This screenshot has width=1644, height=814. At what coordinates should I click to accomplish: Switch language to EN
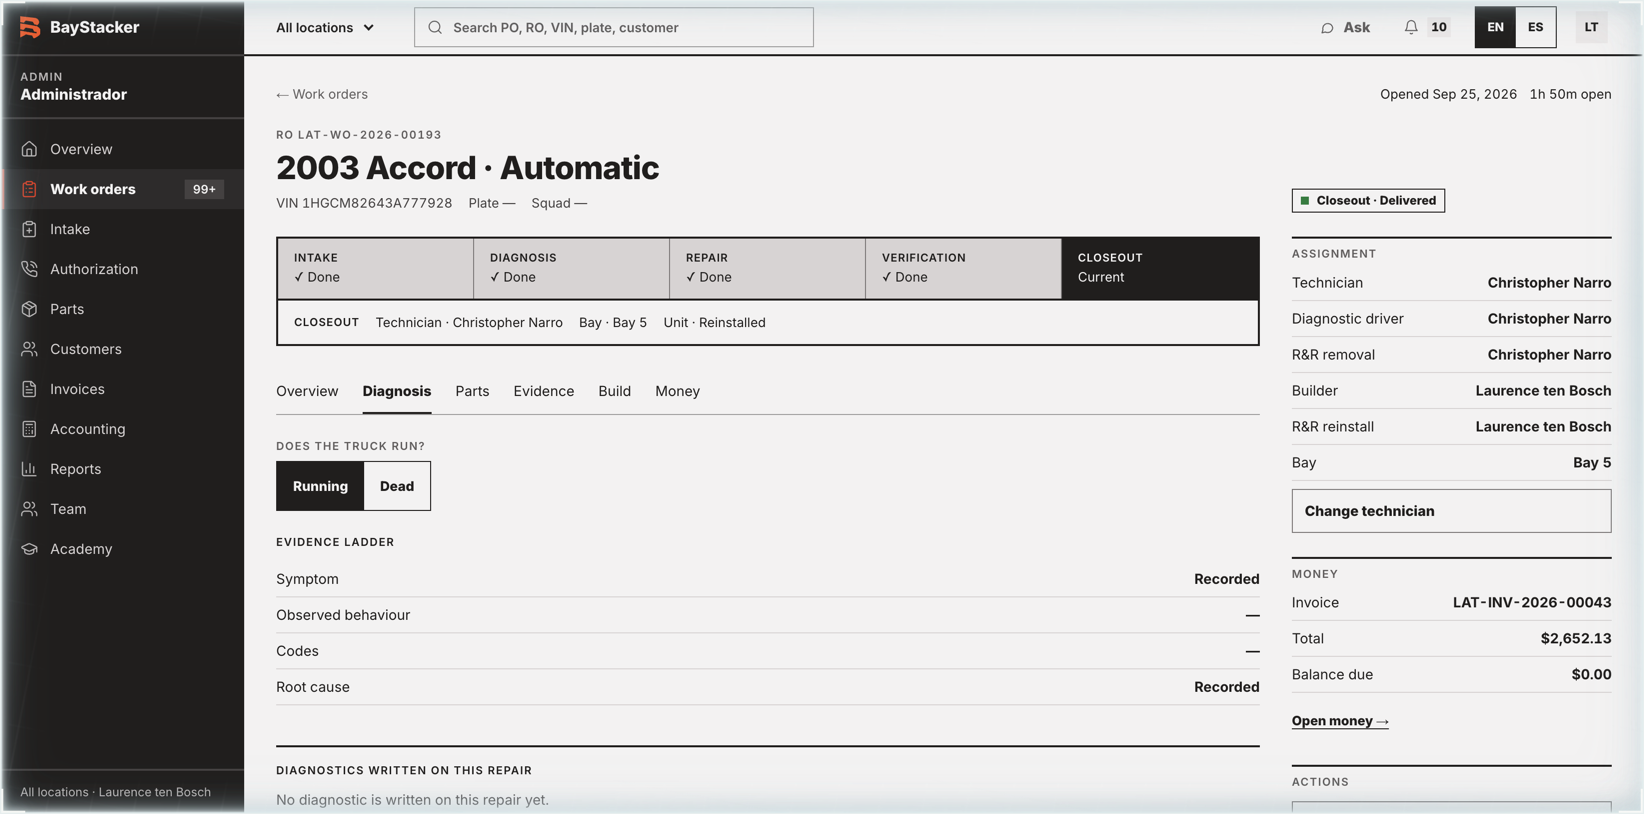pyautogui.click(x=1495, y=27)
